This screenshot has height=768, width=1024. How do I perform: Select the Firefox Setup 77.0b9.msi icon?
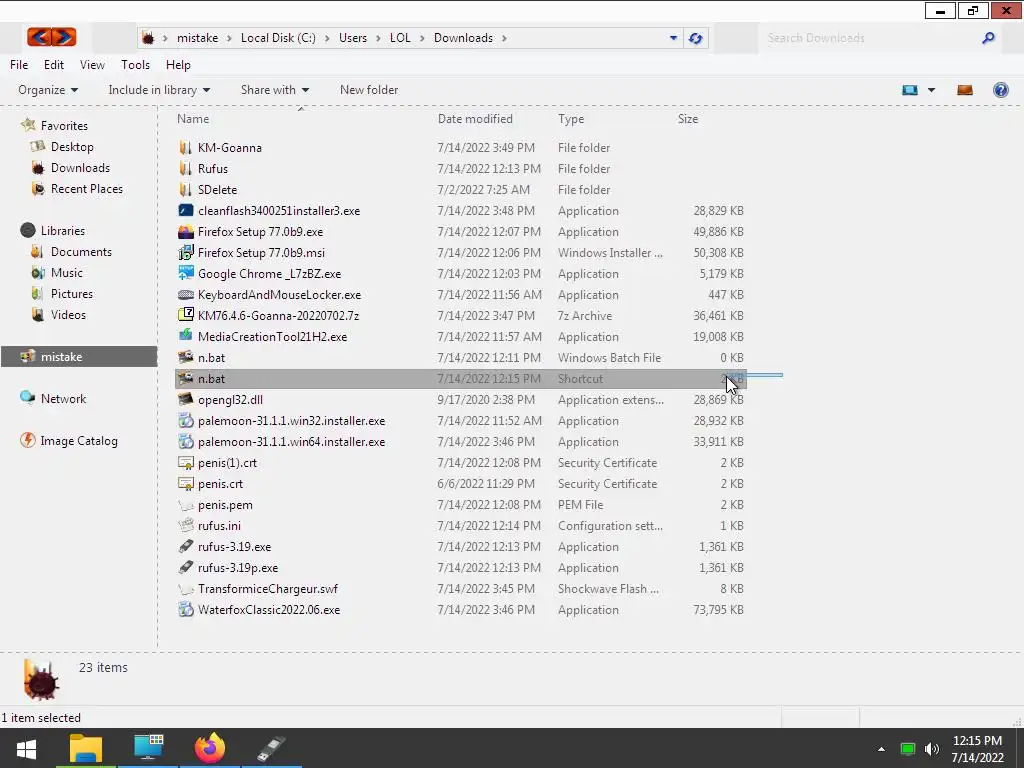tap(186, 252)
